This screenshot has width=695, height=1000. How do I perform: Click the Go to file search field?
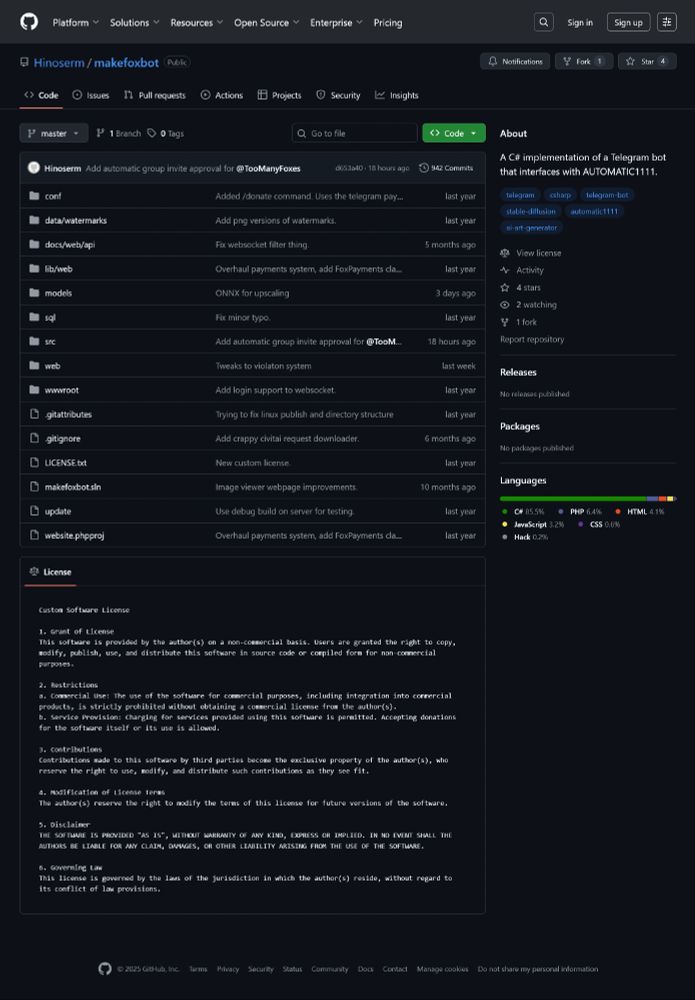355,133
